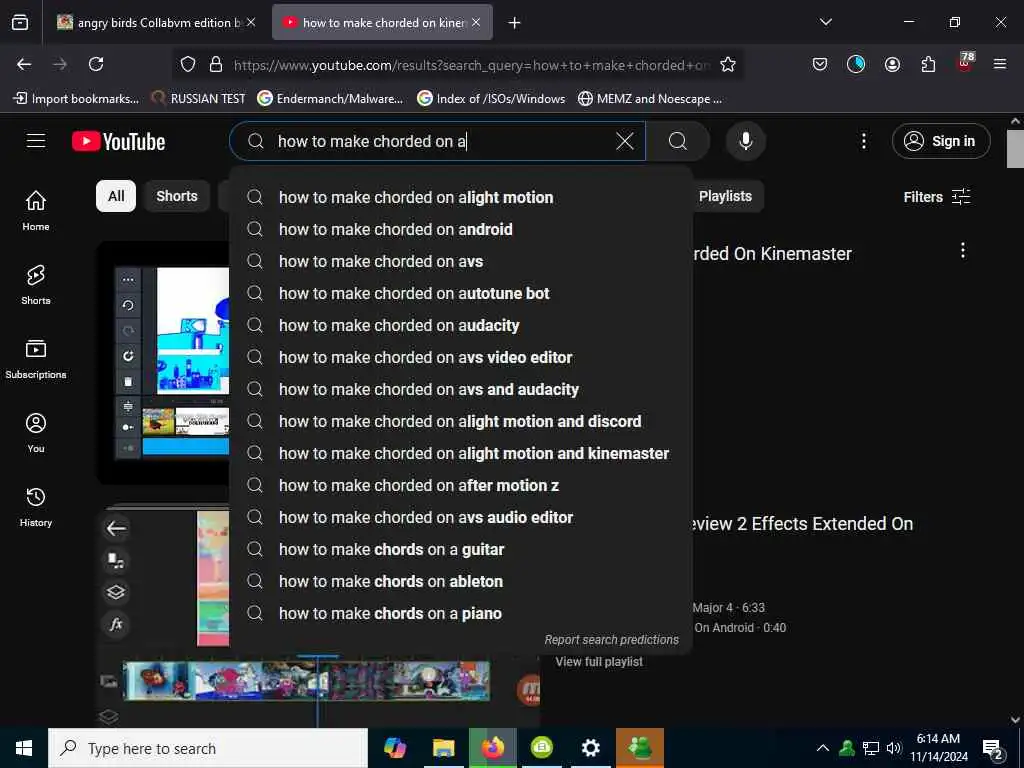Open File Explorer from the taskbar
This screenshot has width=1024, height=768.
pos(443,748)
